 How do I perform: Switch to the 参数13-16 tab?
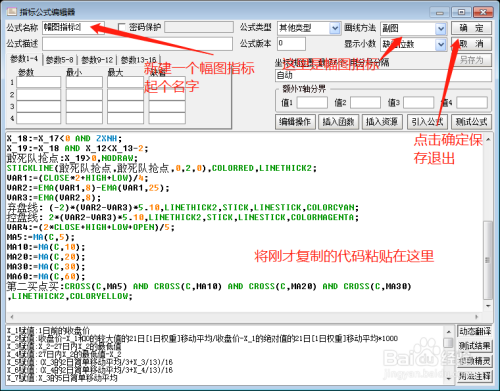[139, 60]
